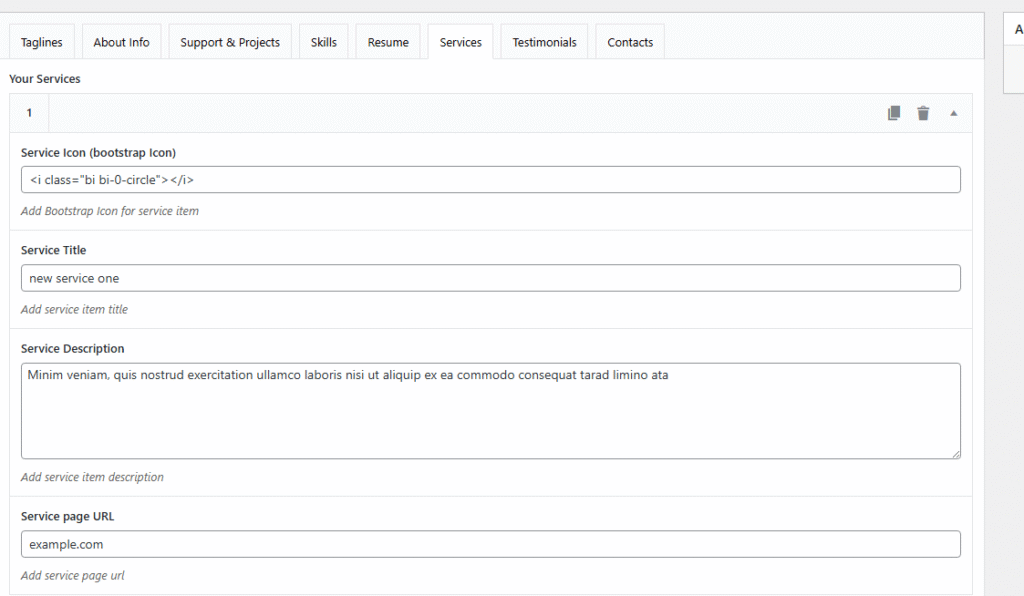Click the Service page URL field

[x=490, y=544]
